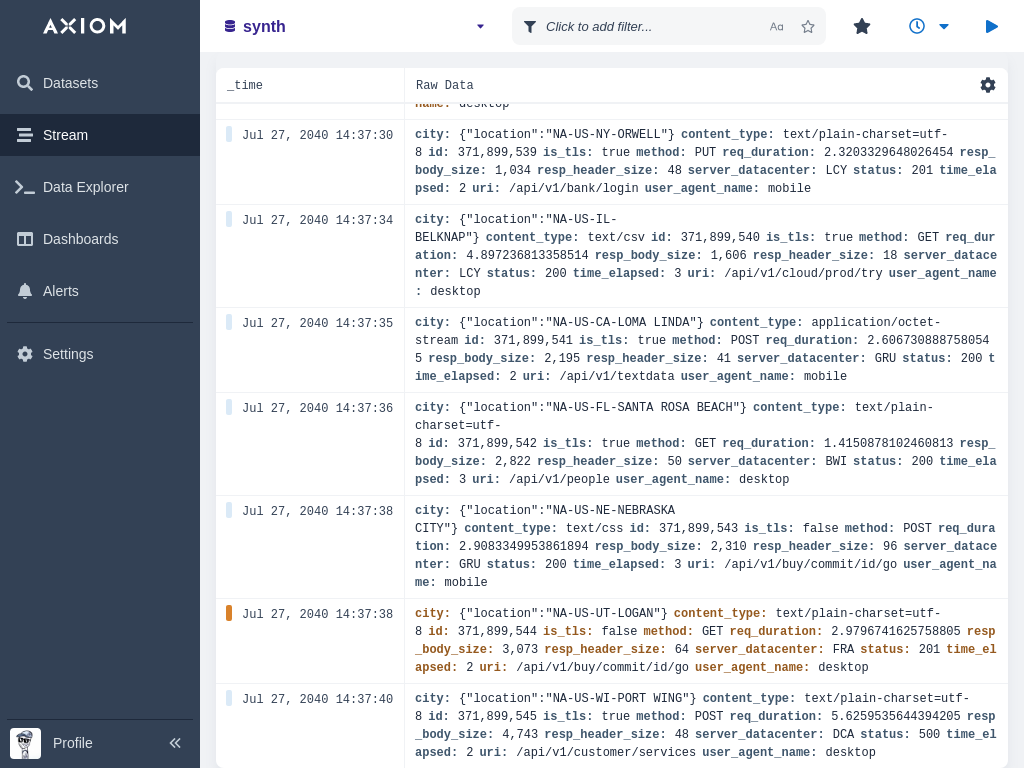
Task: Open Settings from the sidebar
Action: click(68, 354)
